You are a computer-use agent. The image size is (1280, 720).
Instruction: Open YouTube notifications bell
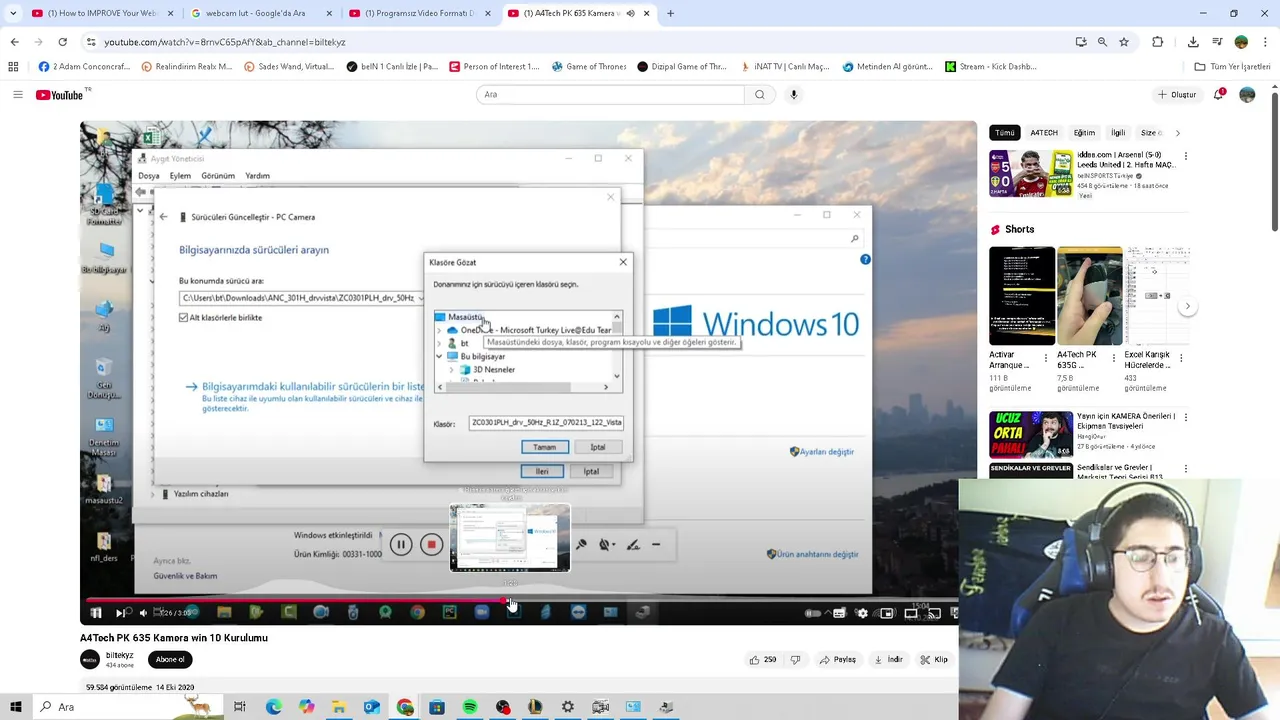[1219, 94]
